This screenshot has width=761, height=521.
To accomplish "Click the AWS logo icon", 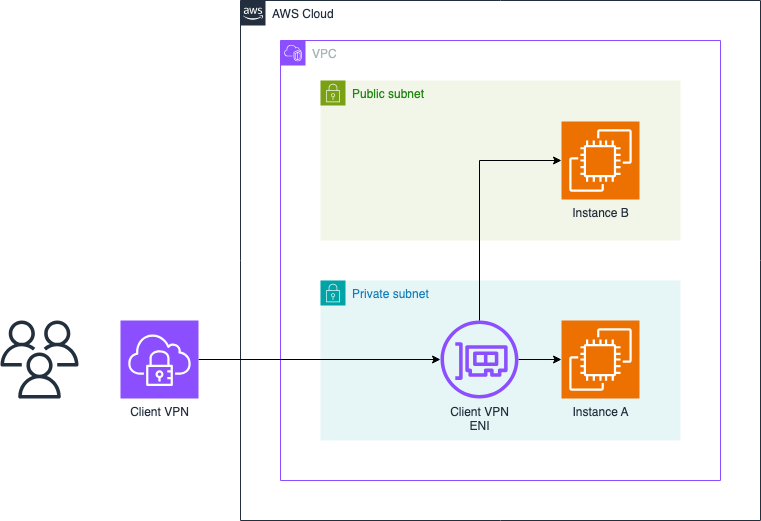I will coord(253,13).
